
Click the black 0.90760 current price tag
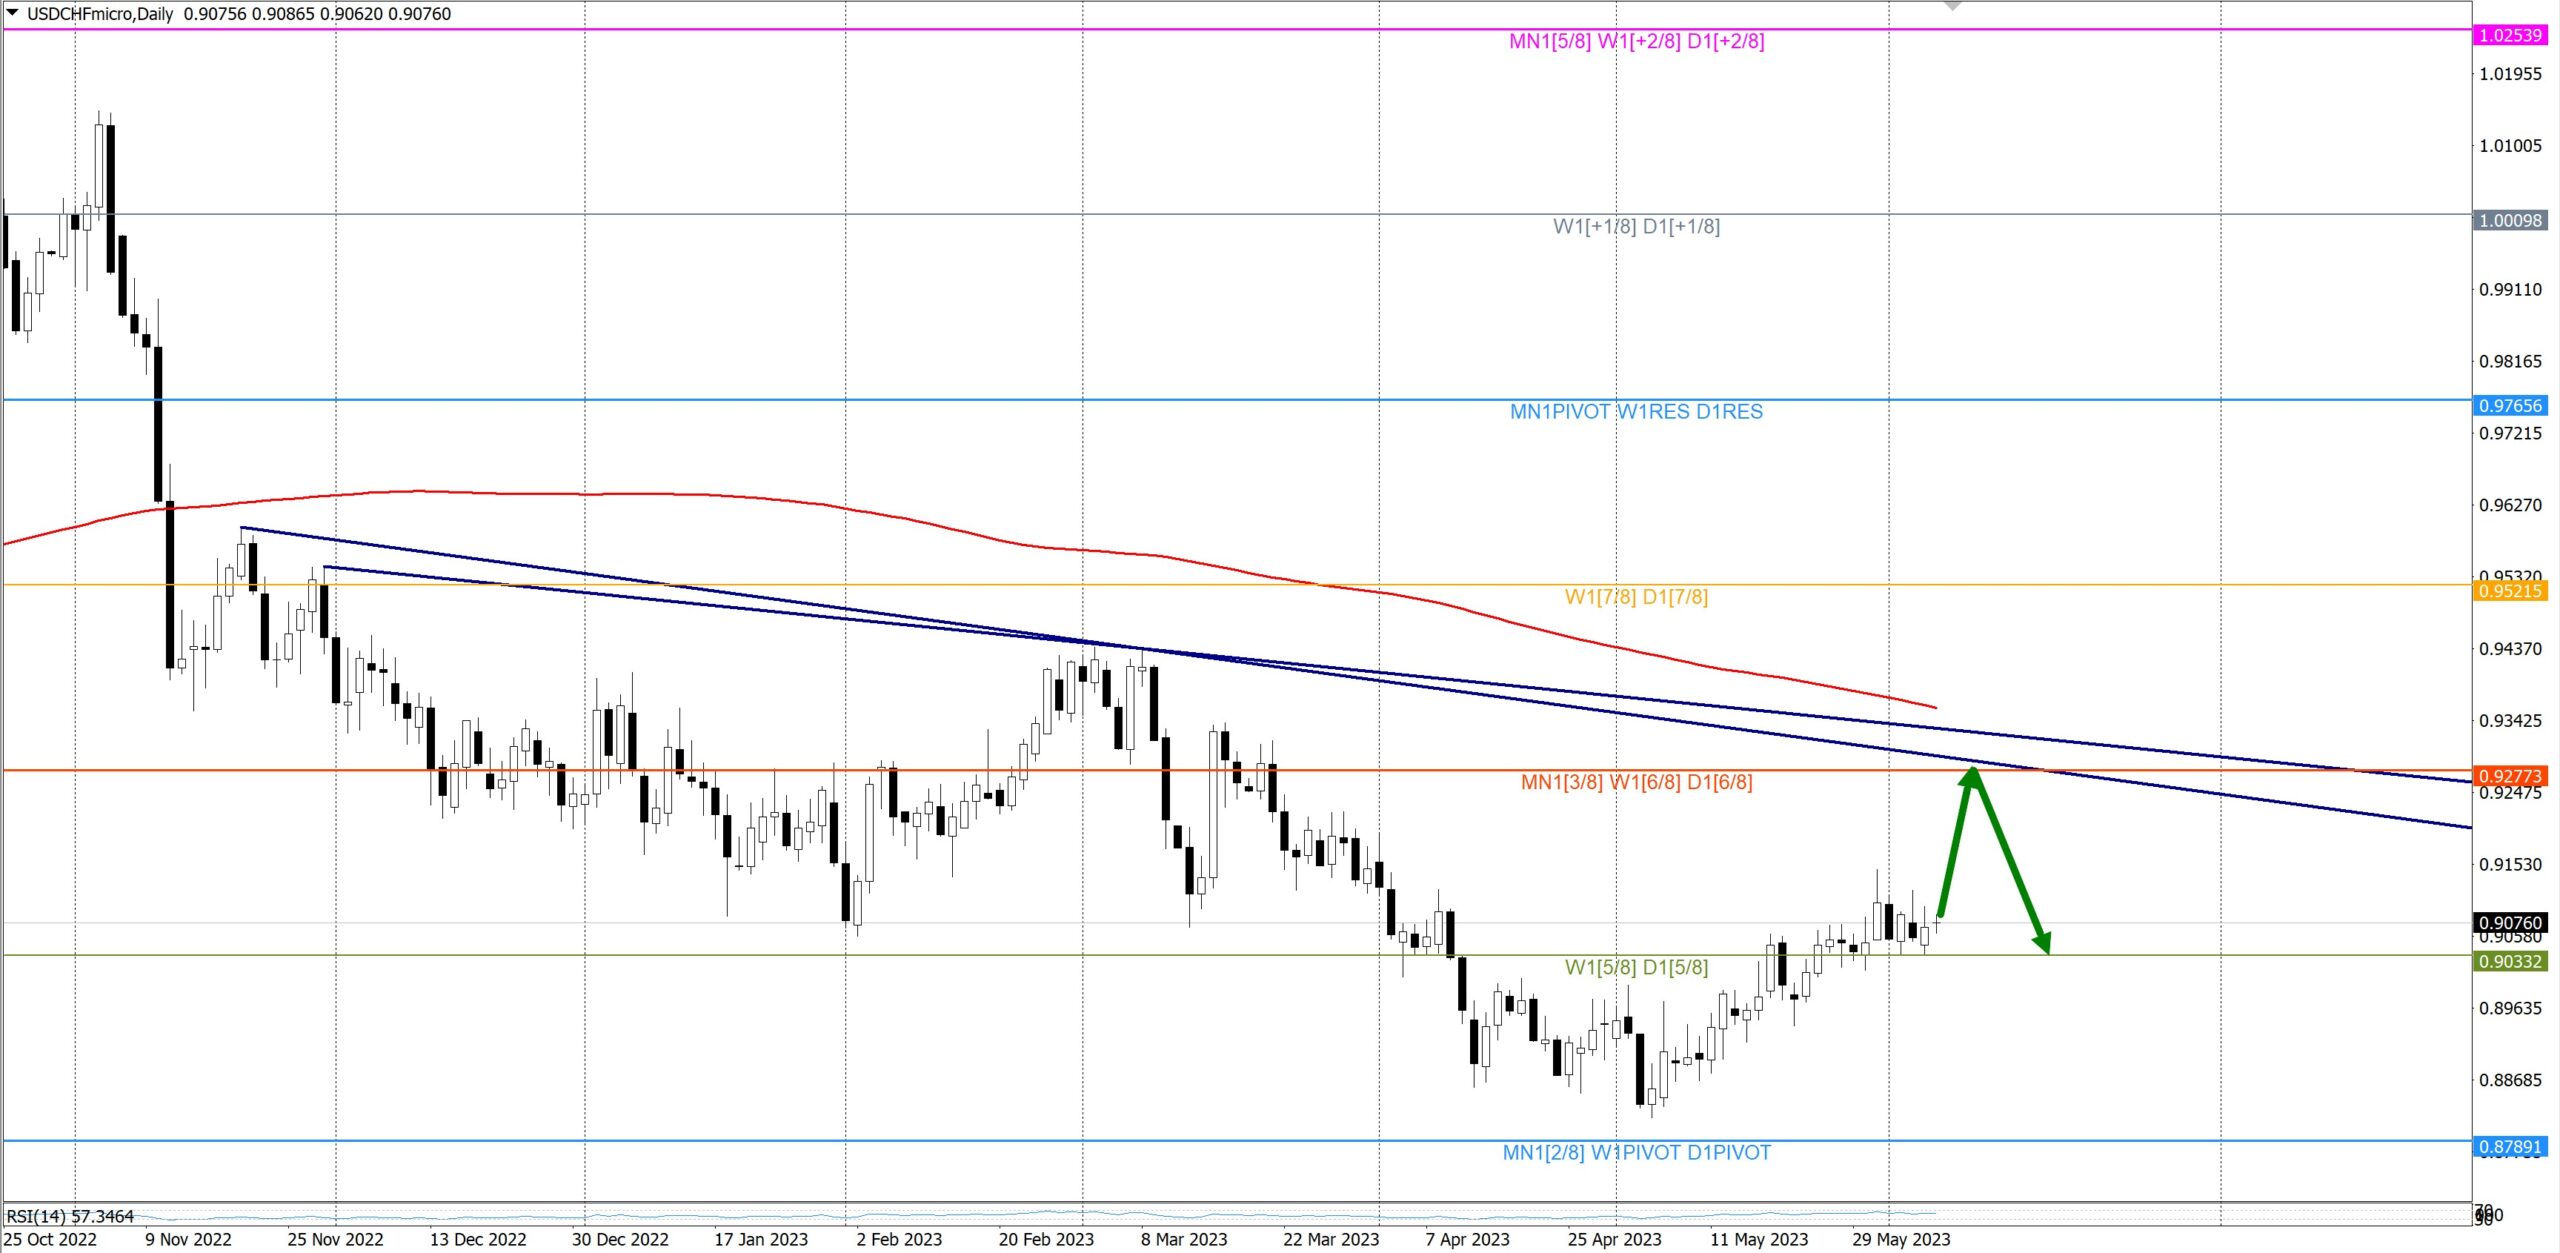click(2510, 922)
